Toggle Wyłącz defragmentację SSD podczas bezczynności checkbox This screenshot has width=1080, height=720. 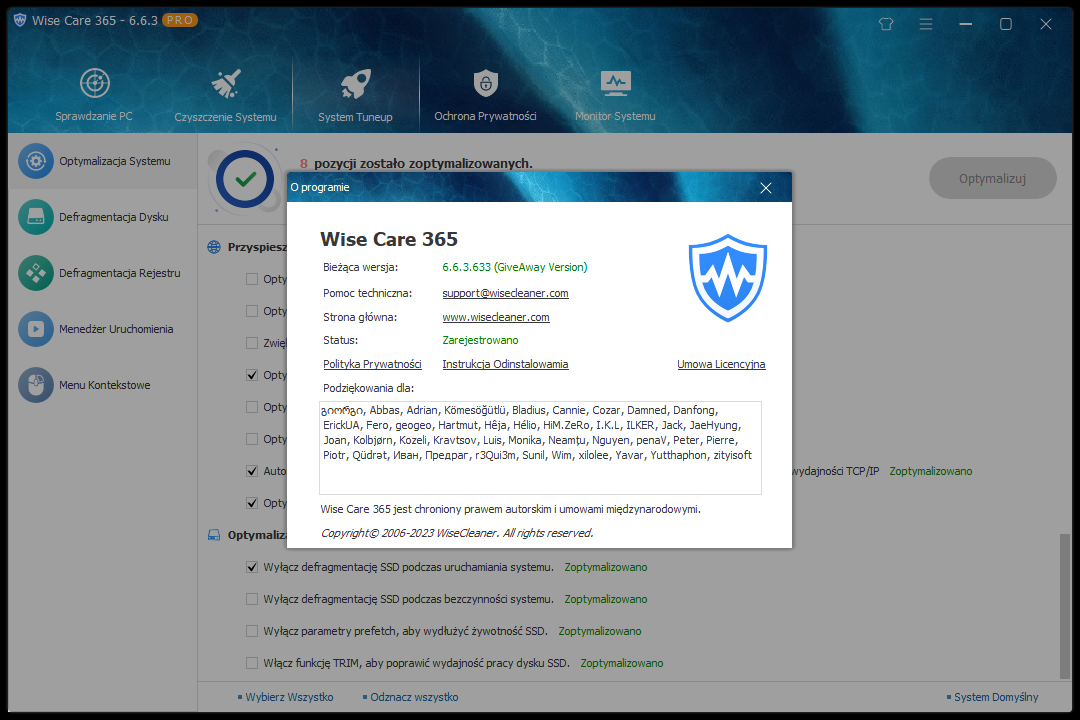pyautogui.click(x=252, y=599)
